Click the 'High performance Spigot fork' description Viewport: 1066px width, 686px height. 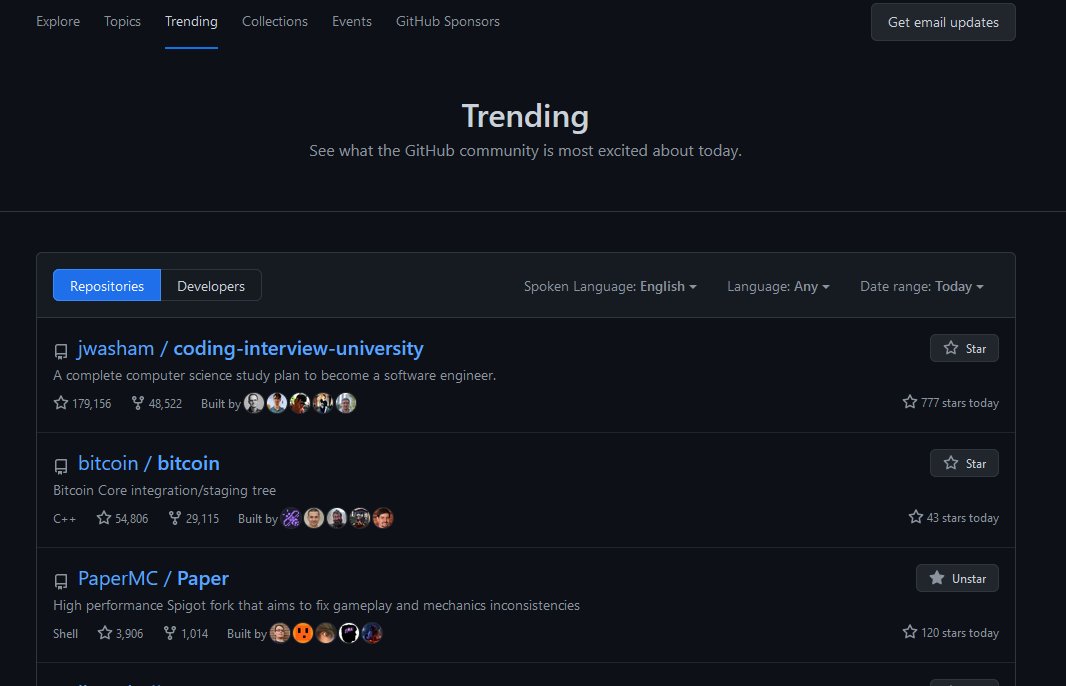click(316, 605)
